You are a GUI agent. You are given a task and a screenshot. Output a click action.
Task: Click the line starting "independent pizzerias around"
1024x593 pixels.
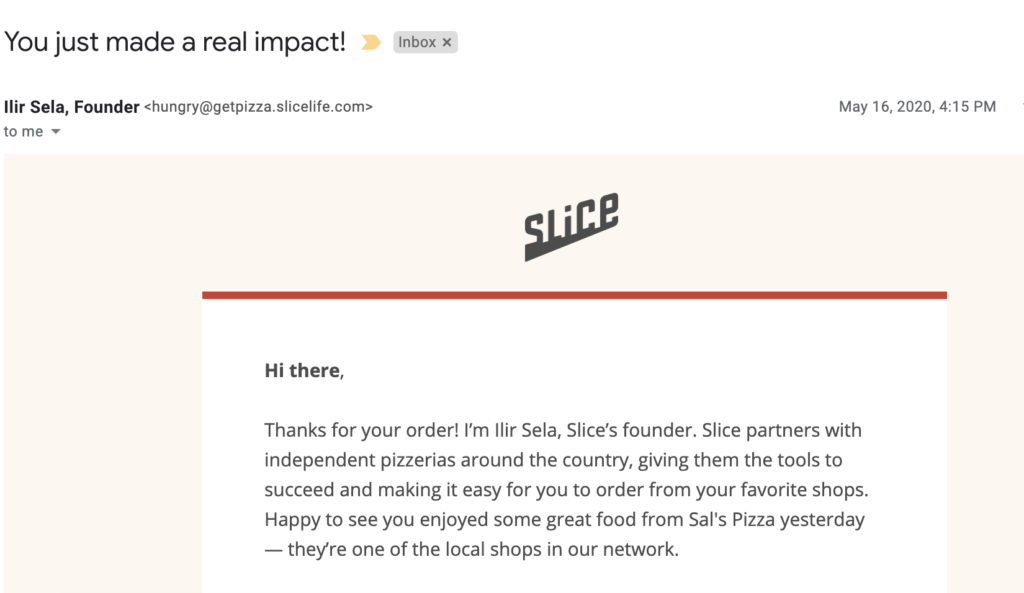point(553,460)
